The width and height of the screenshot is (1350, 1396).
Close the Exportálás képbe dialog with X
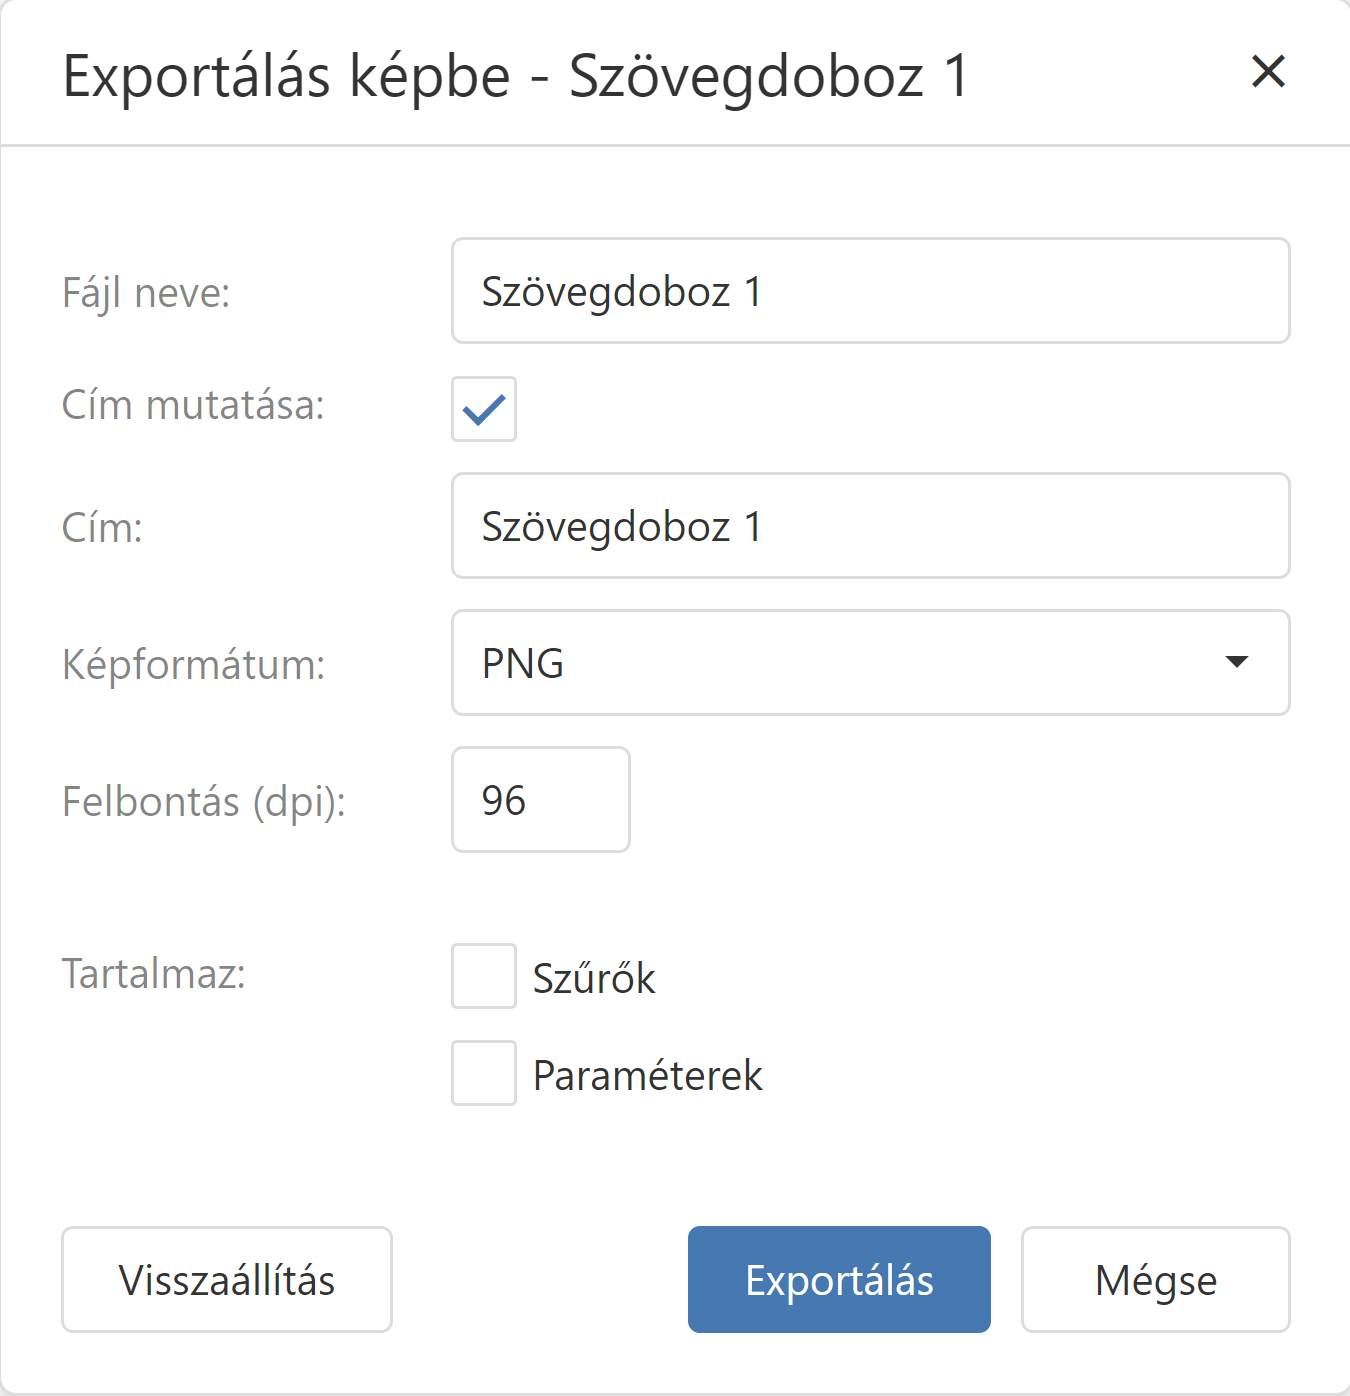pyautogui.click(x=1268, y=71)
